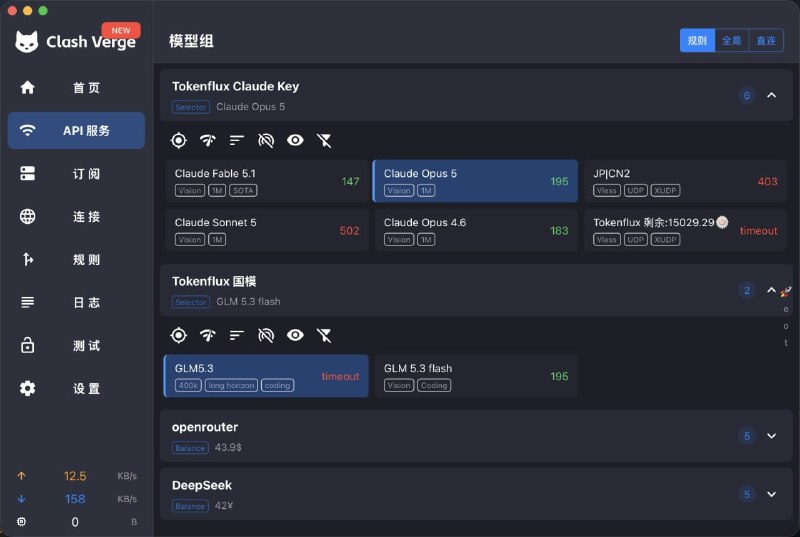Select the Claude Sonnet 5 node

click(x=267, y=230)
